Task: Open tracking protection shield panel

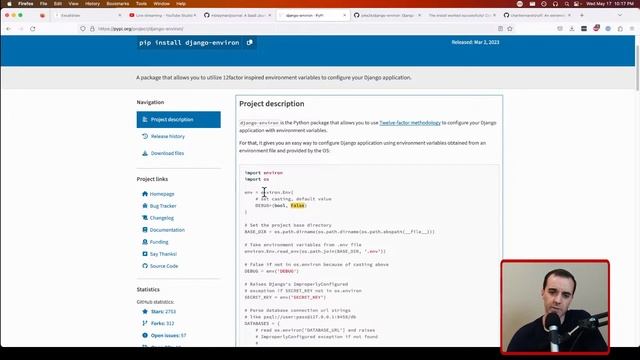Action: [x=83, y=29]
